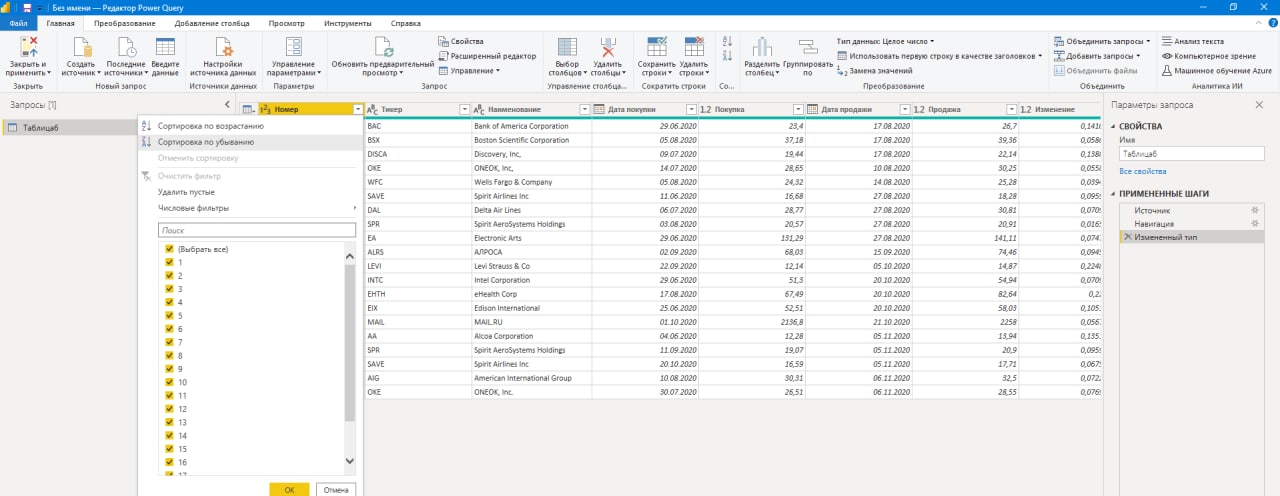Click OK in filter popup
The height and width of the screenshot is (496, 1280).
[x=289, y=490]
